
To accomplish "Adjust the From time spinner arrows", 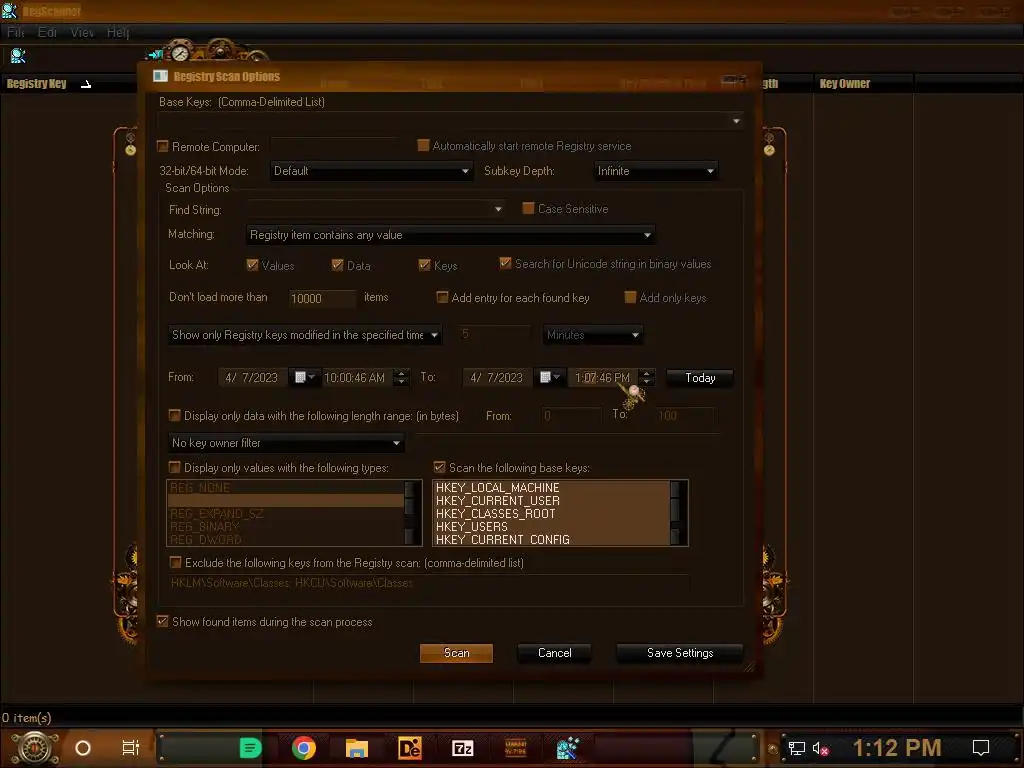I will point(402,377).
